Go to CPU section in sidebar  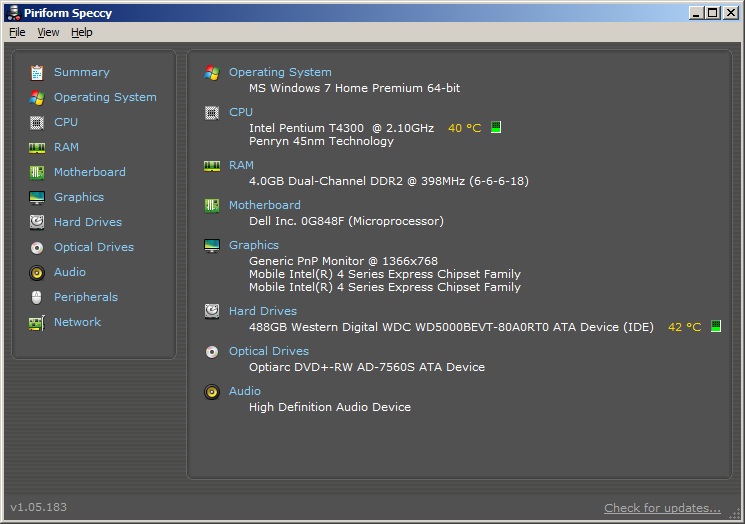point(66,122)
